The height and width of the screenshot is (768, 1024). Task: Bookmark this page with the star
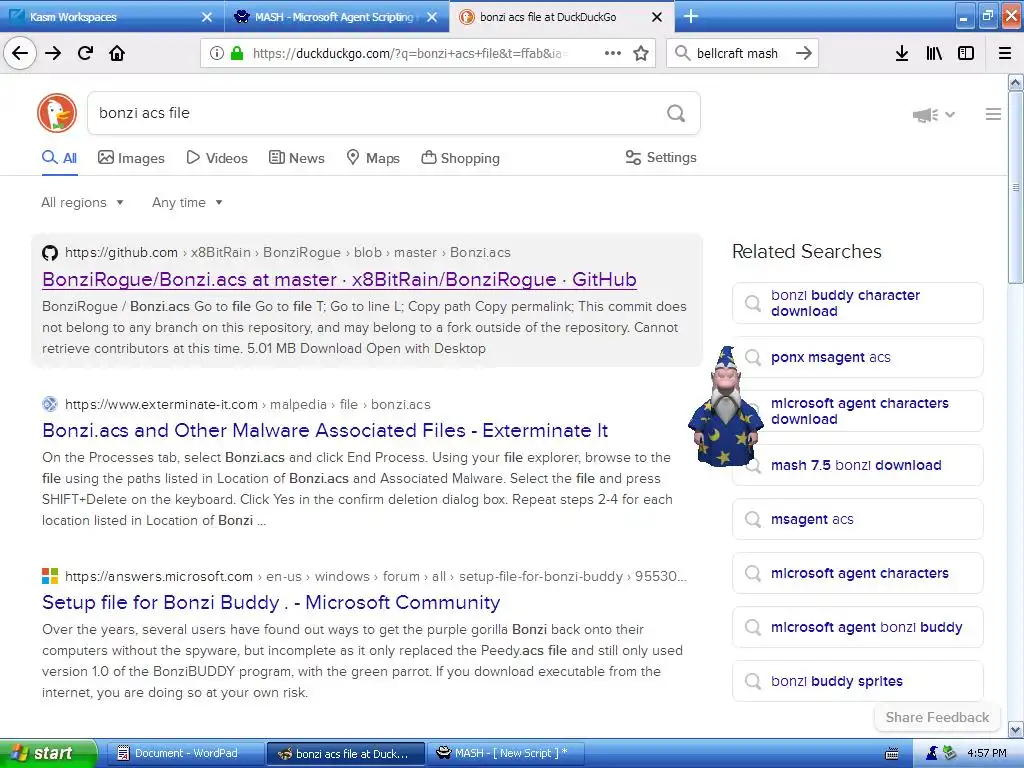tap(641, 53)
